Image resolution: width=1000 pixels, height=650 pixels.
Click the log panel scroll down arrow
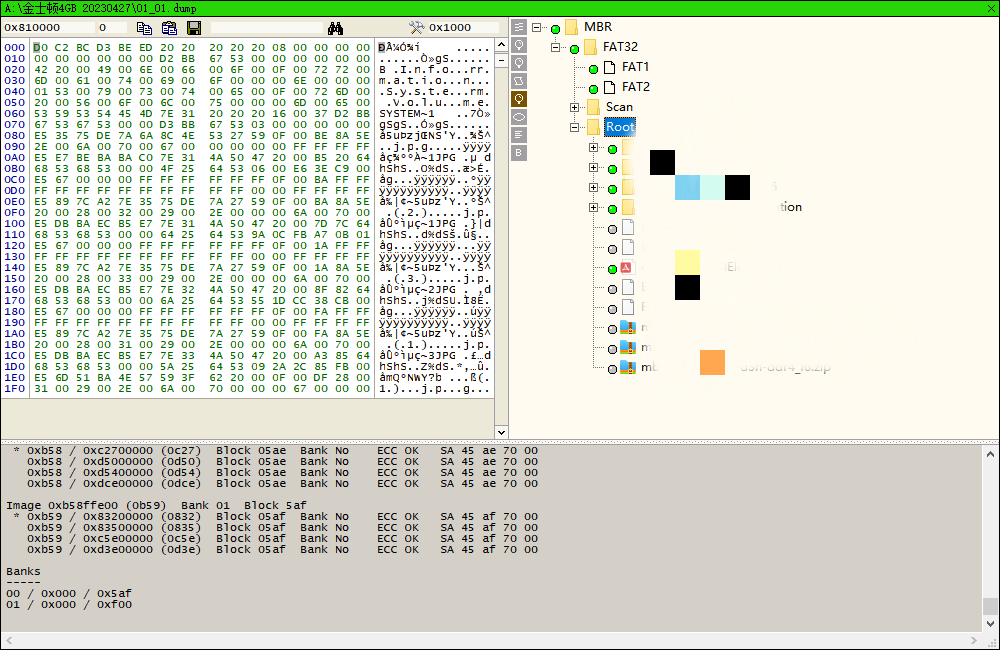pyautogui.click(x=990, y=624)
